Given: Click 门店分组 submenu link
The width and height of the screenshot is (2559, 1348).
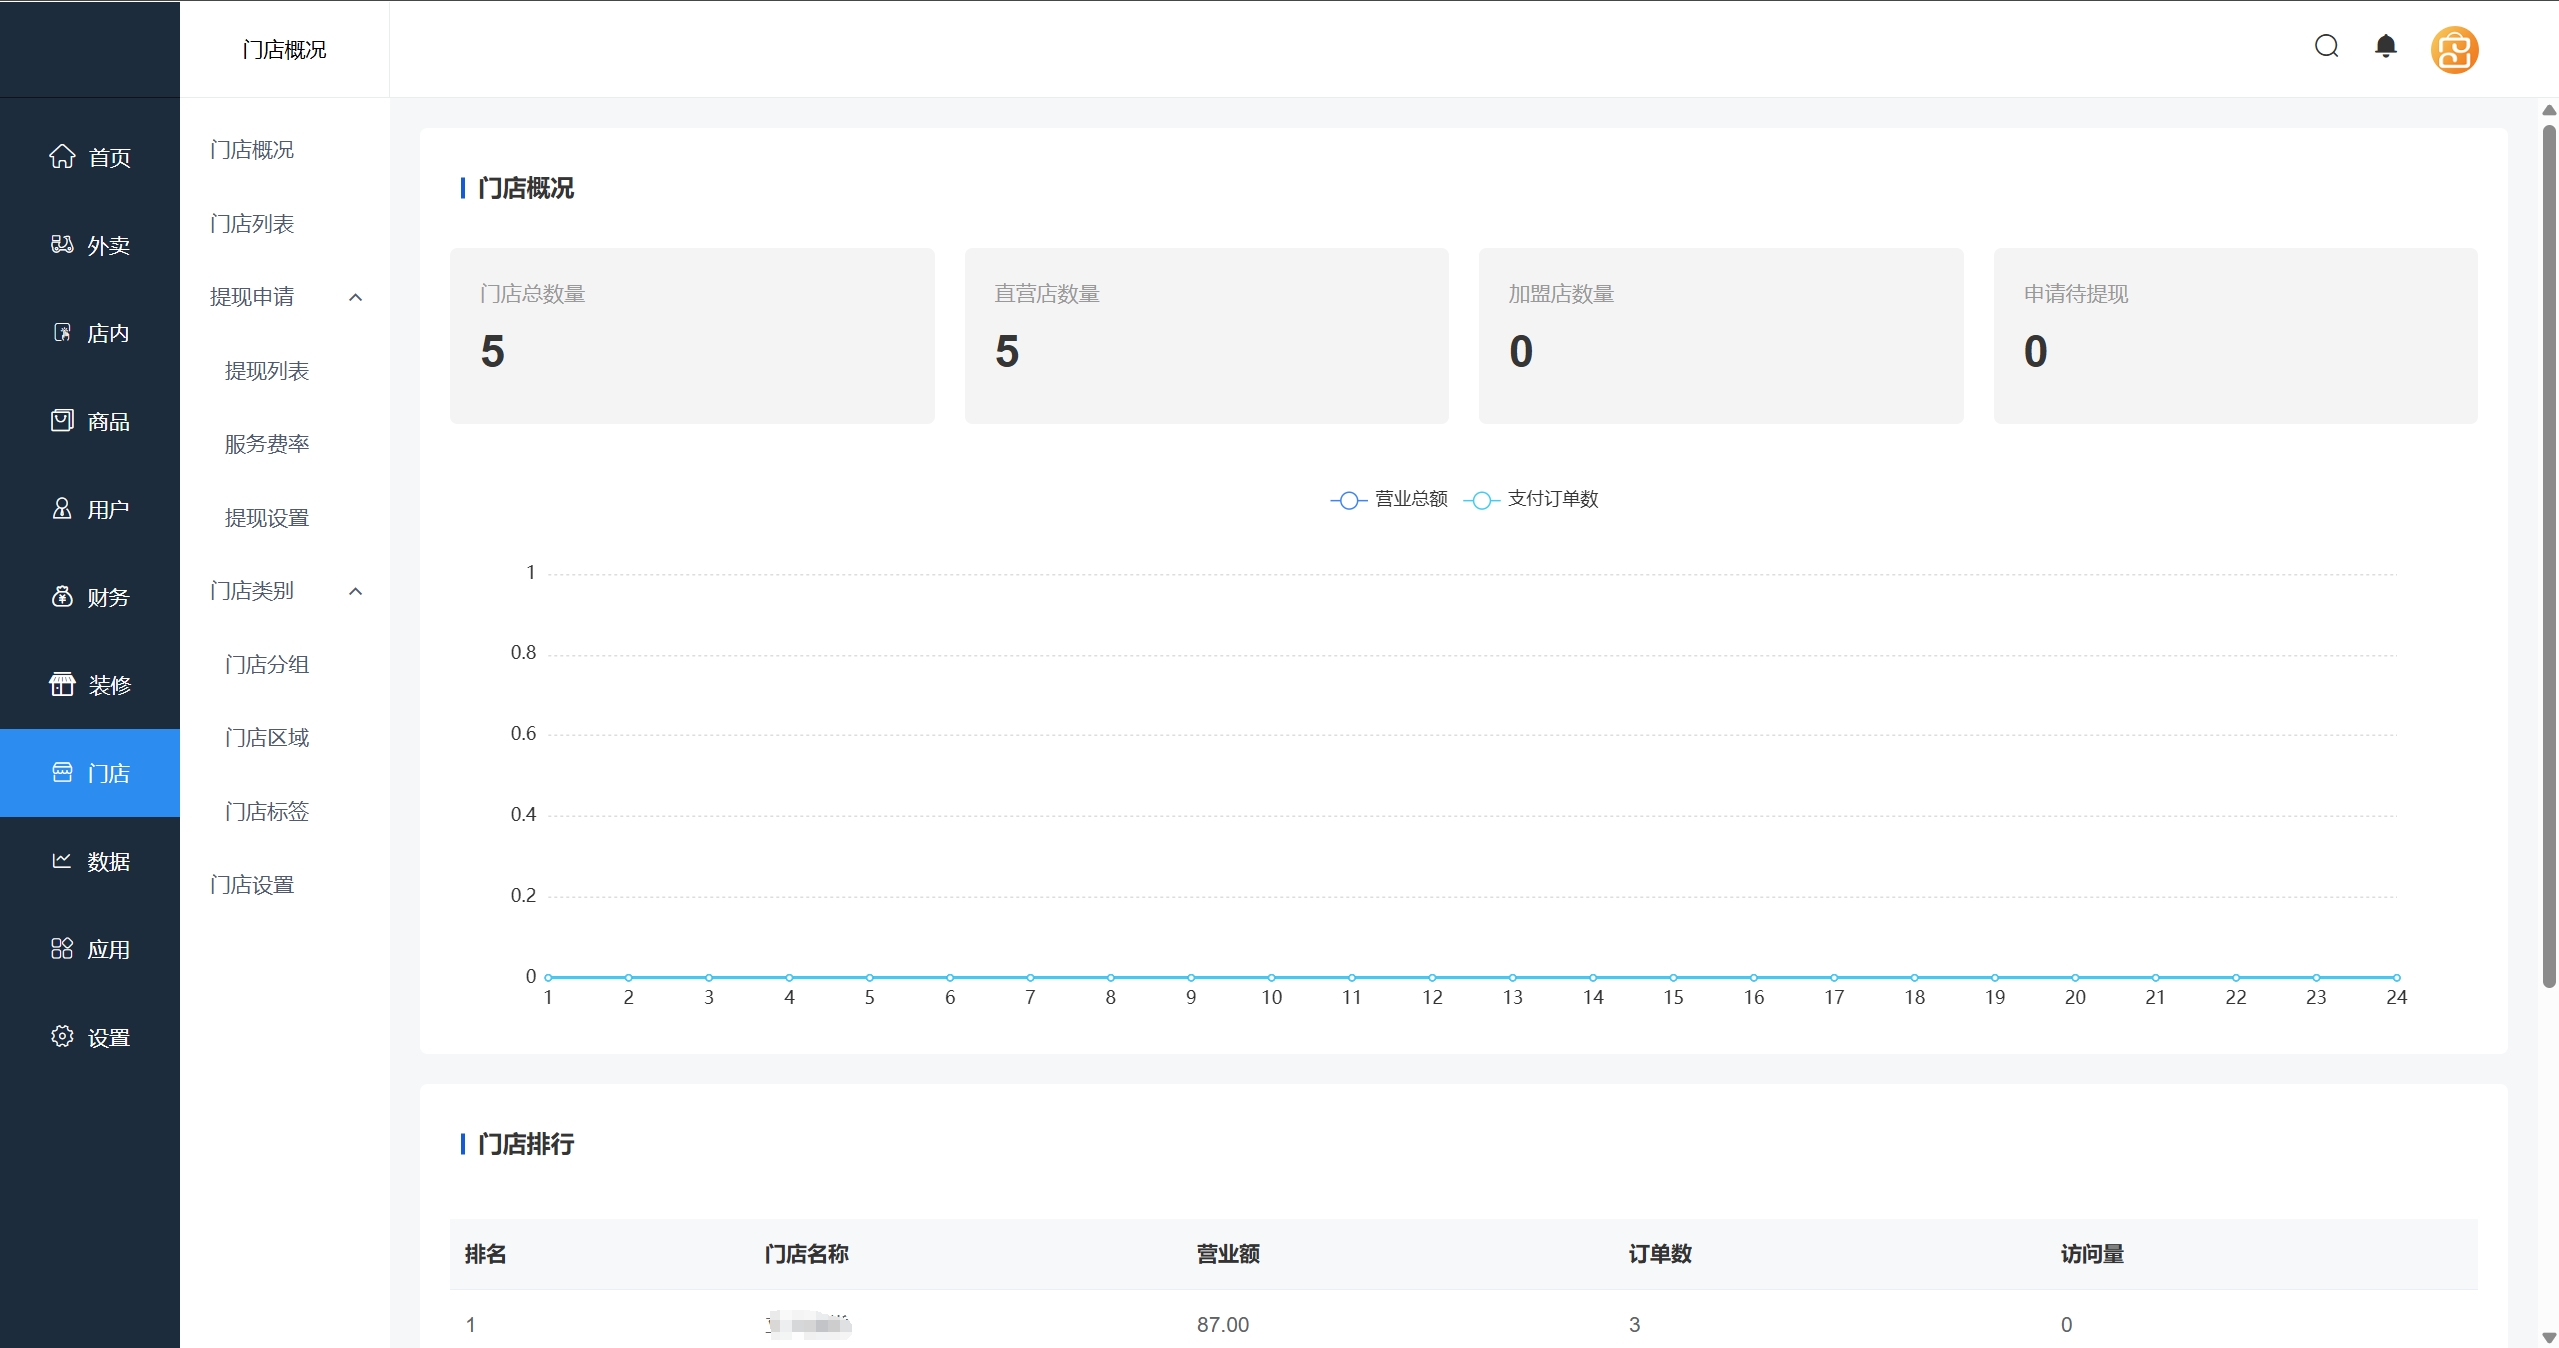Looking at the screenshot, I should [267, 665].
